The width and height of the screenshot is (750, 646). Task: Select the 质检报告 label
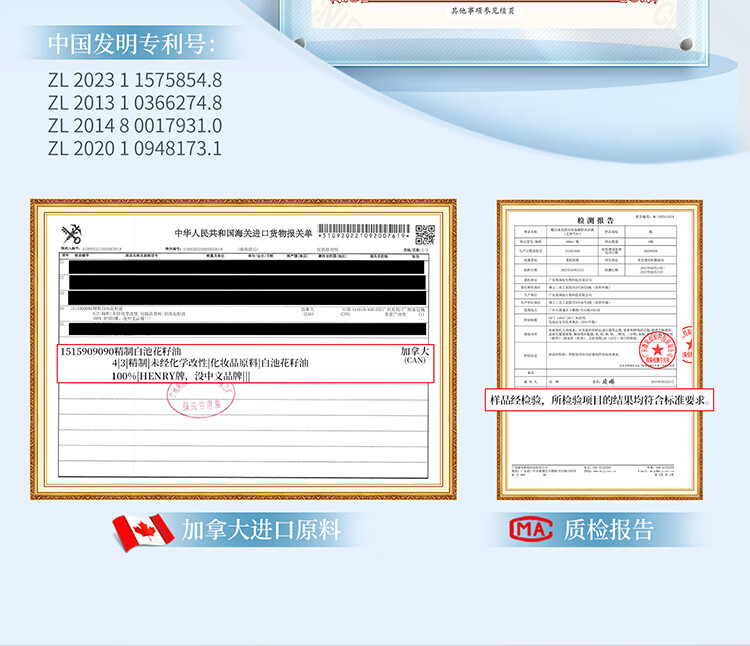tap(609, 530)
